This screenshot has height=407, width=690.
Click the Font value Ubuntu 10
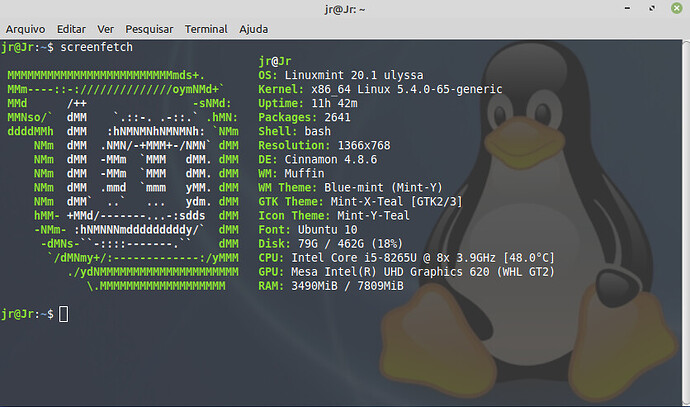click(327, 230)
